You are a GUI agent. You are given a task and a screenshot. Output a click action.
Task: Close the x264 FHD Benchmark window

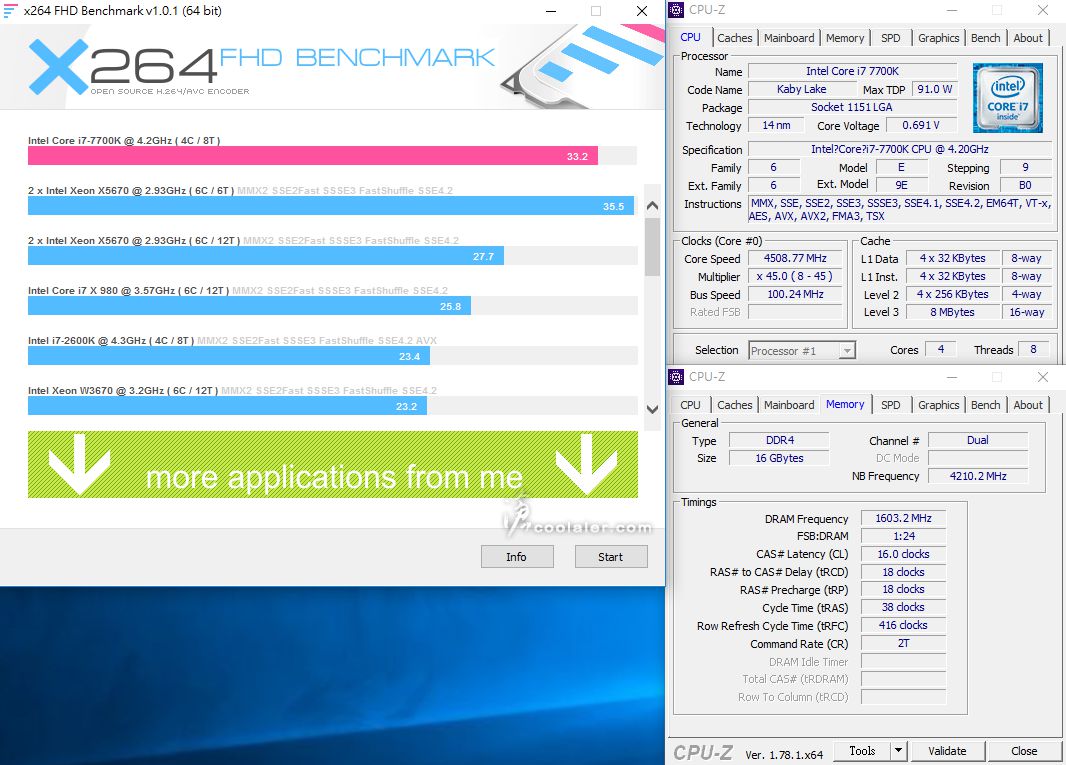(642, 11)
